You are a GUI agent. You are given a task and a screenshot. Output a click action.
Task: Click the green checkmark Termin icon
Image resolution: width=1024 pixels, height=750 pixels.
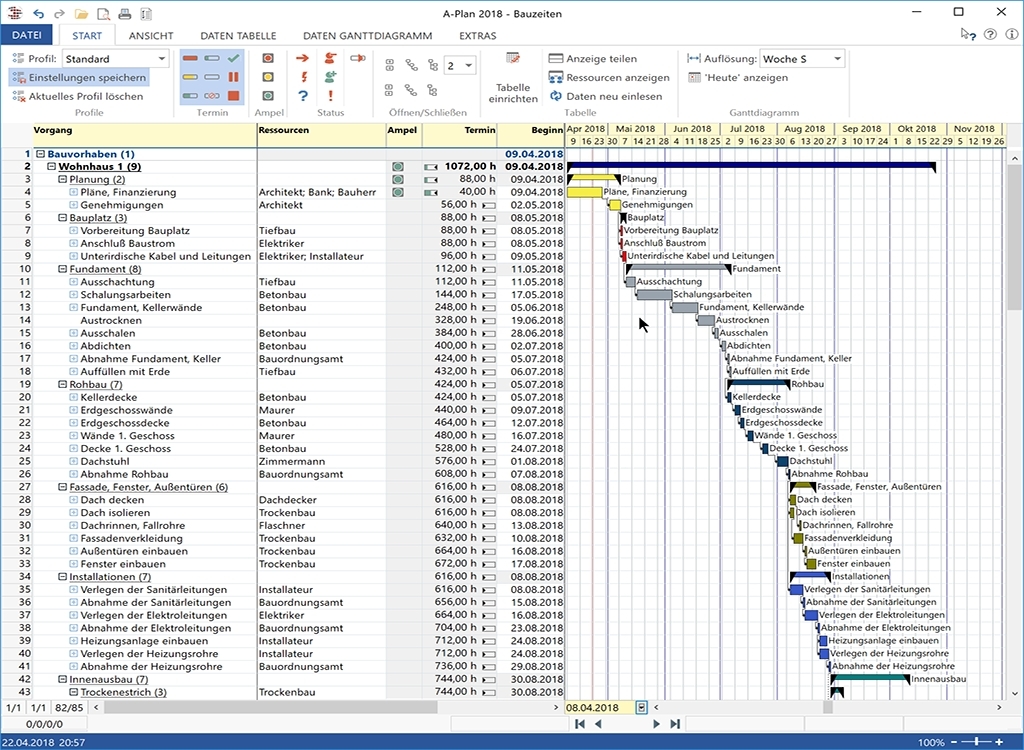[233, 59]
